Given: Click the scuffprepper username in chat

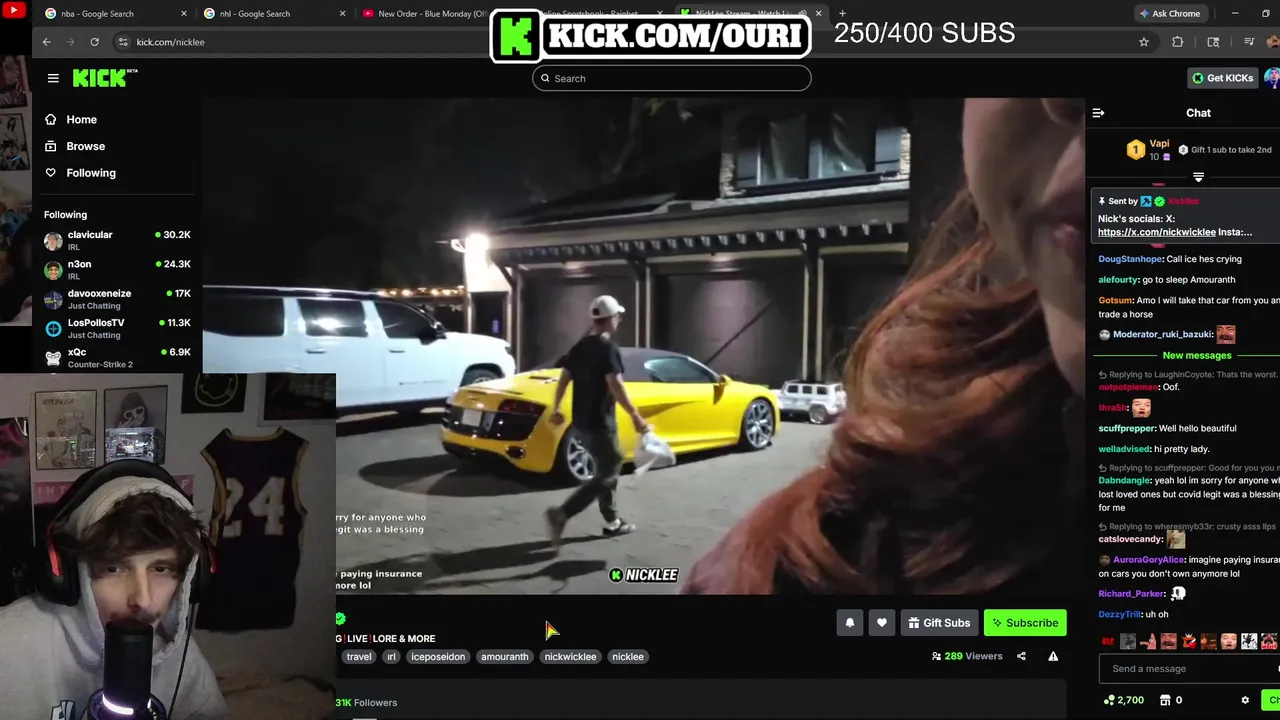Looking at the screenshot, I should (1126, 428).
